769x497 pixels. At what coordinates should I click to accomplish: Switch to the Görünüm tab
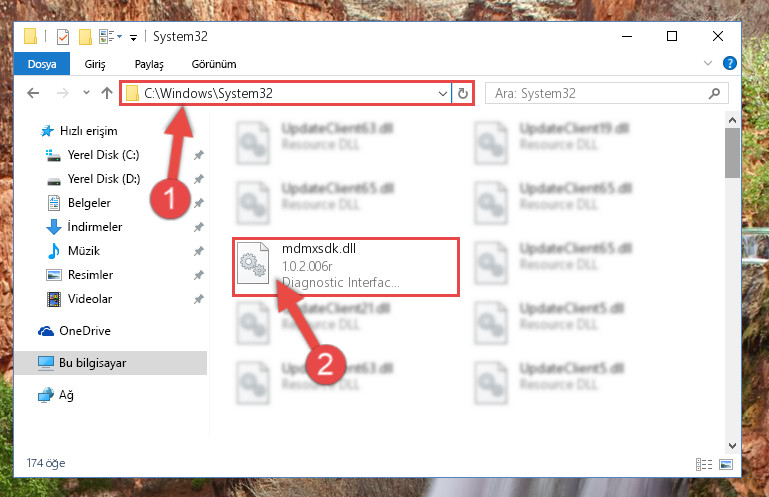click(214, 64)
